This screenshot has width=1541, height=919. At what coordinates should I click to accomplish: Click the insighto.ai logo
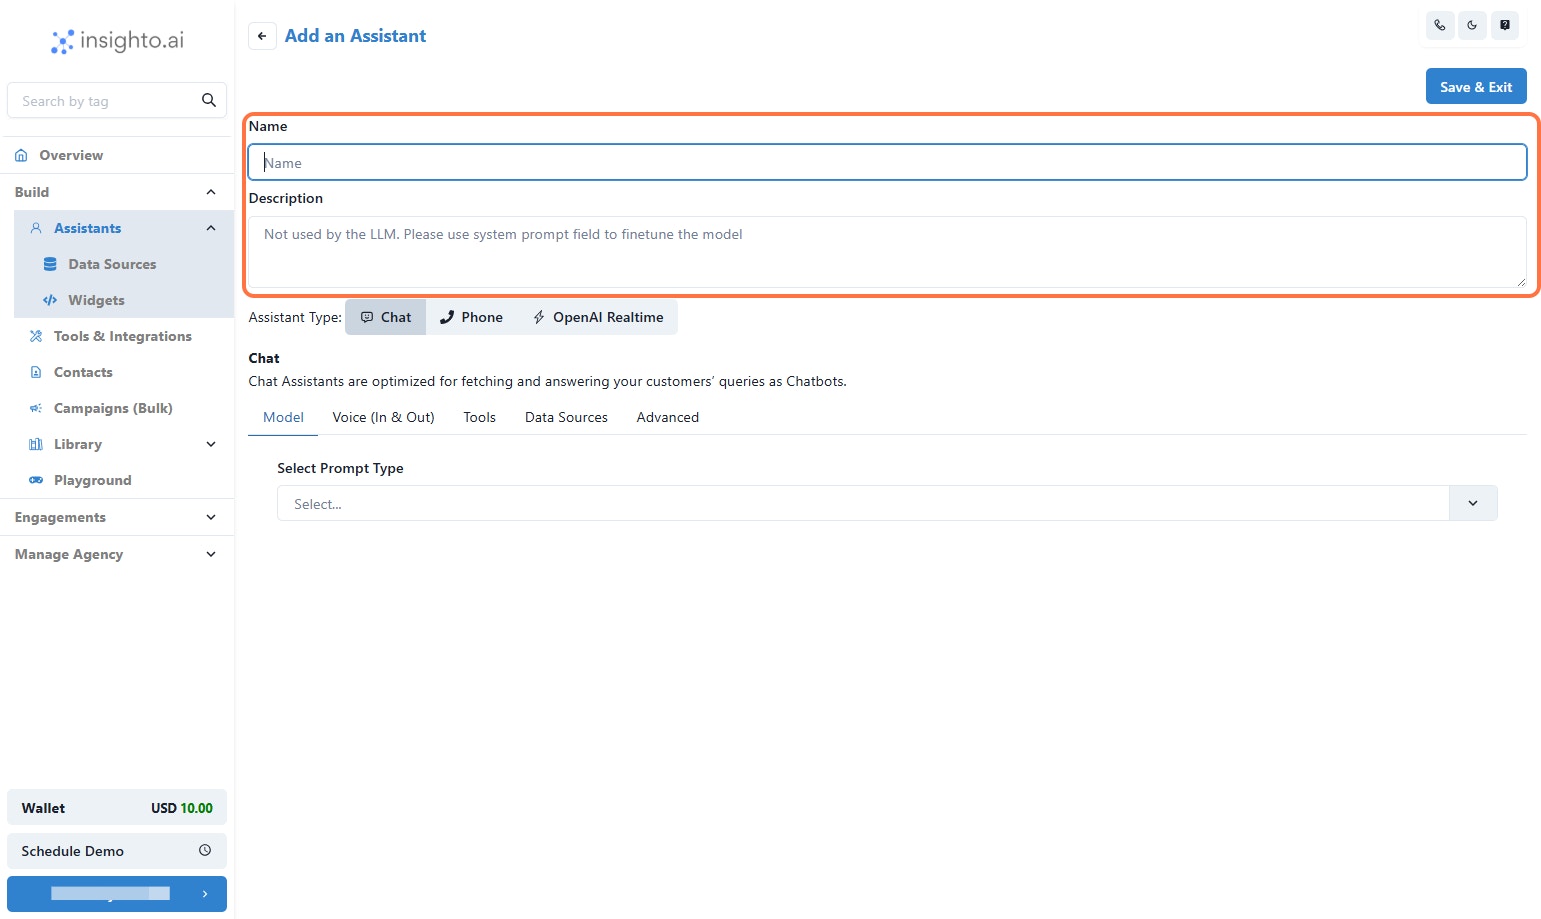click(118, 41)
